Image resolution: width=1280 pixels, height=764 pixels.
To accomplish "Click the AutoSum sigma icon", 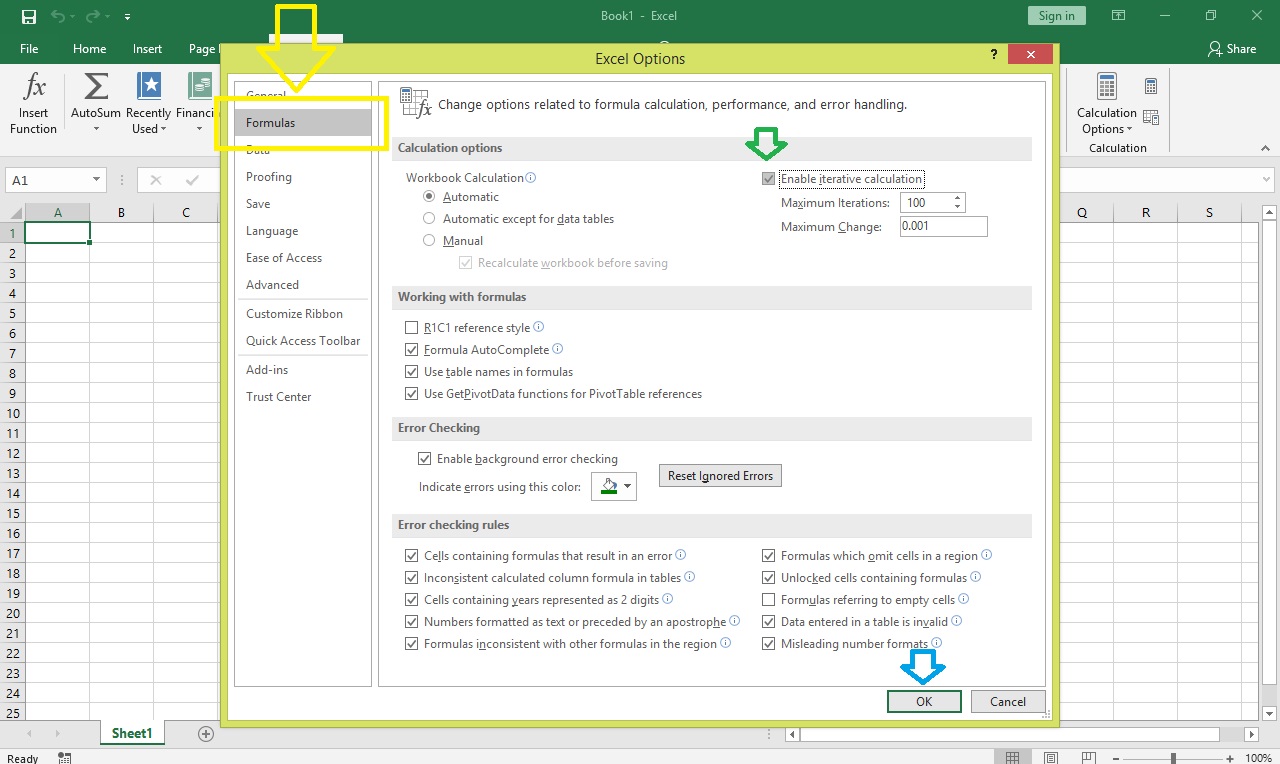I will 96,87.
